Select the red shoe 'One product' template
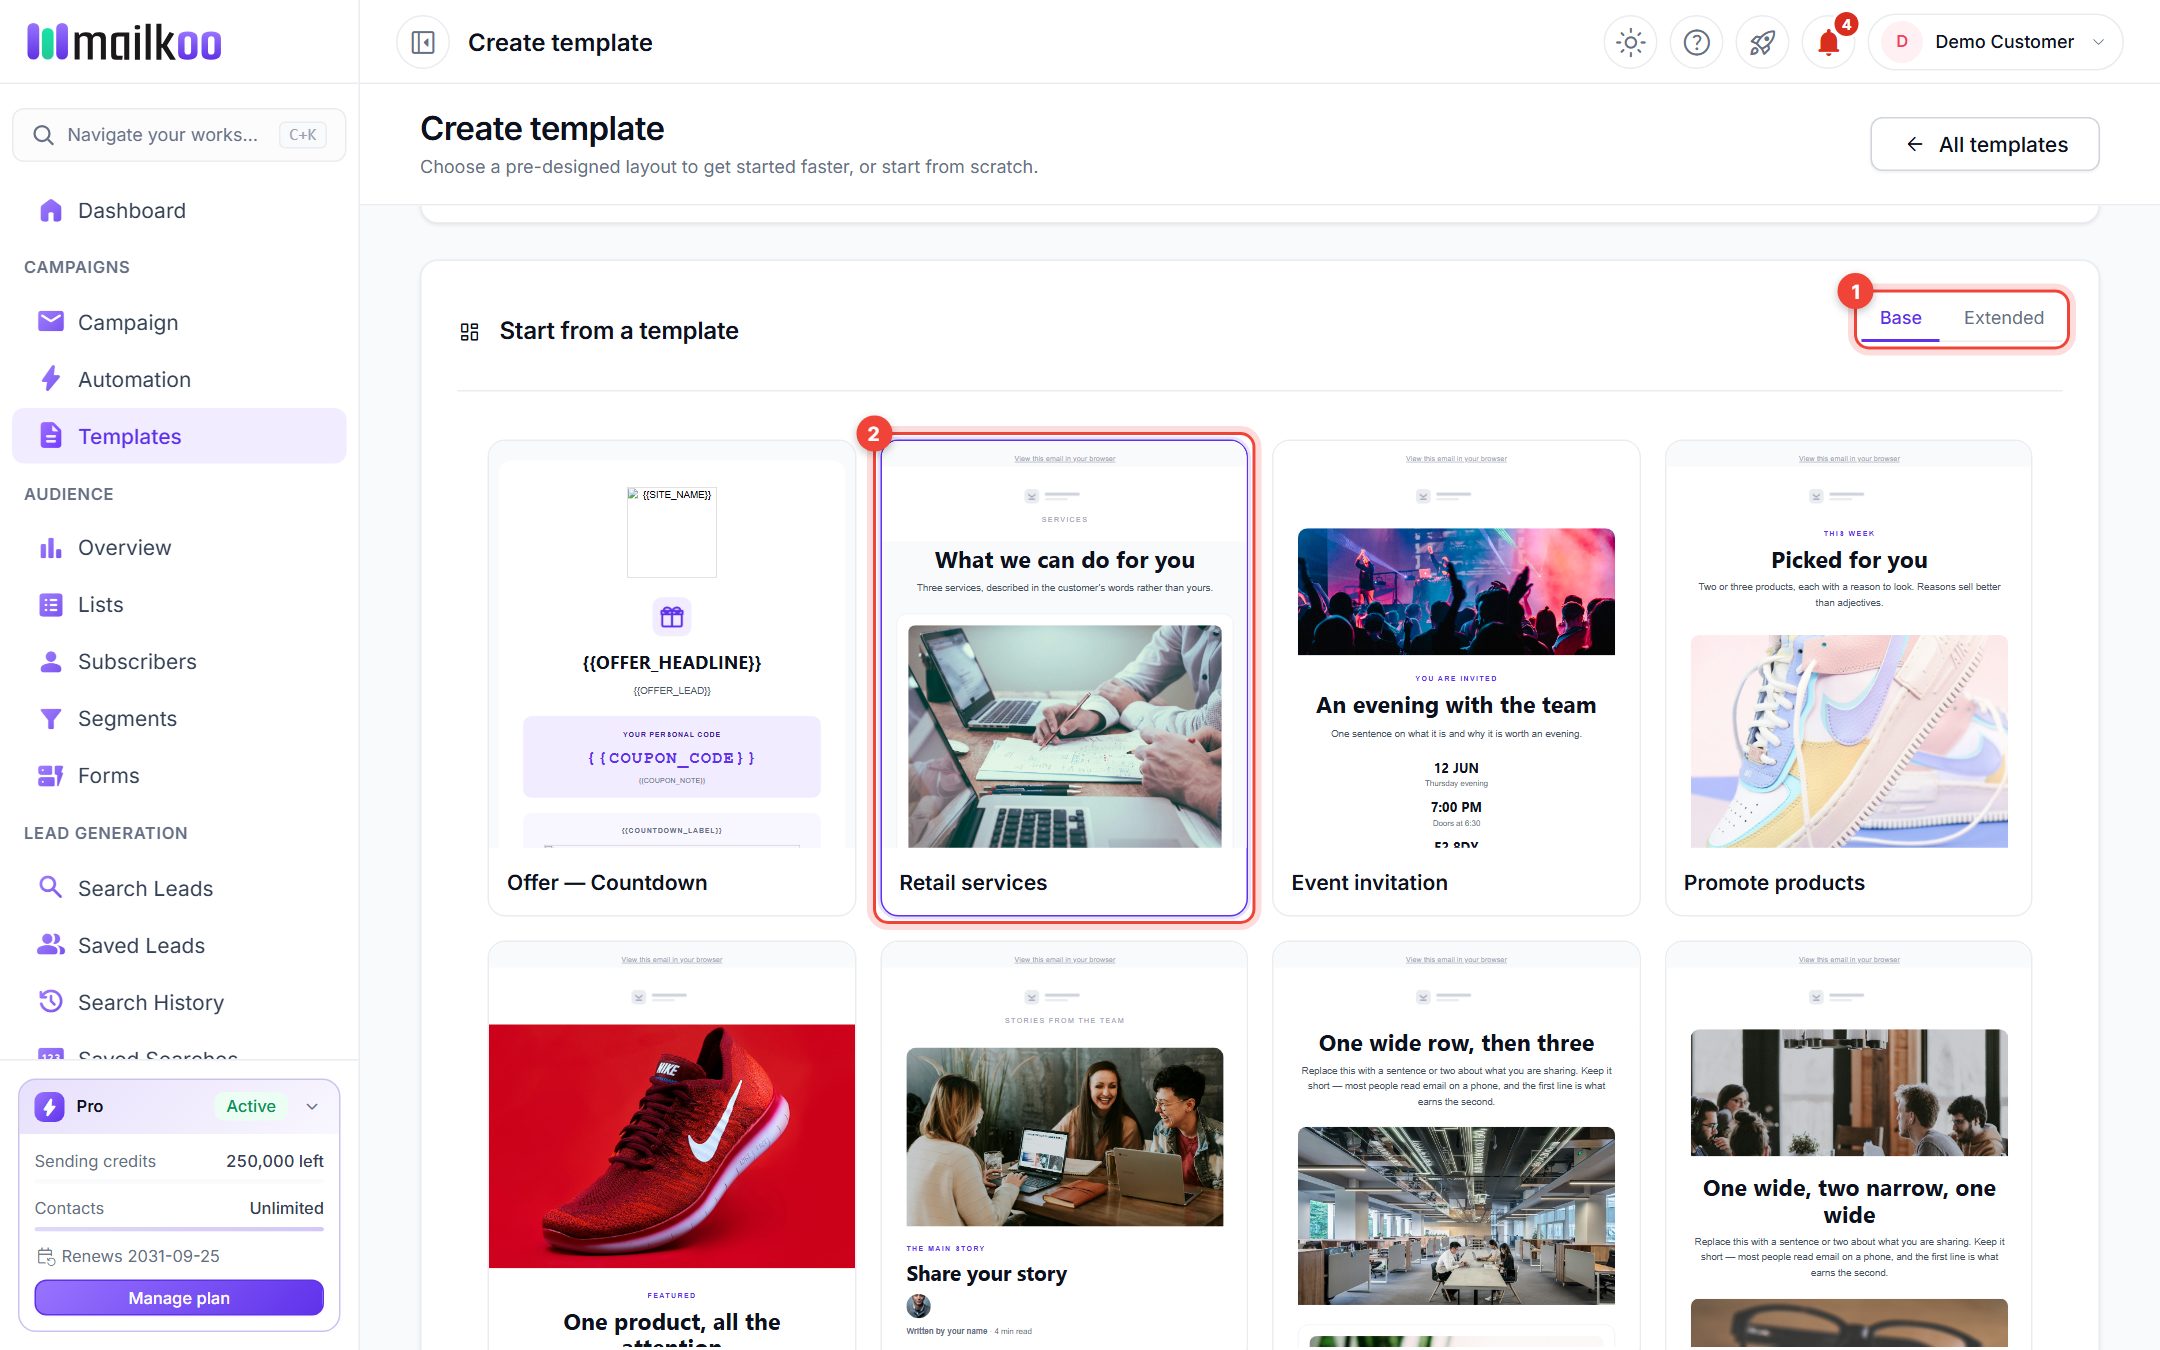Image resolution: width=2160 pixels, height=1350 pixels. (672, 1145)
